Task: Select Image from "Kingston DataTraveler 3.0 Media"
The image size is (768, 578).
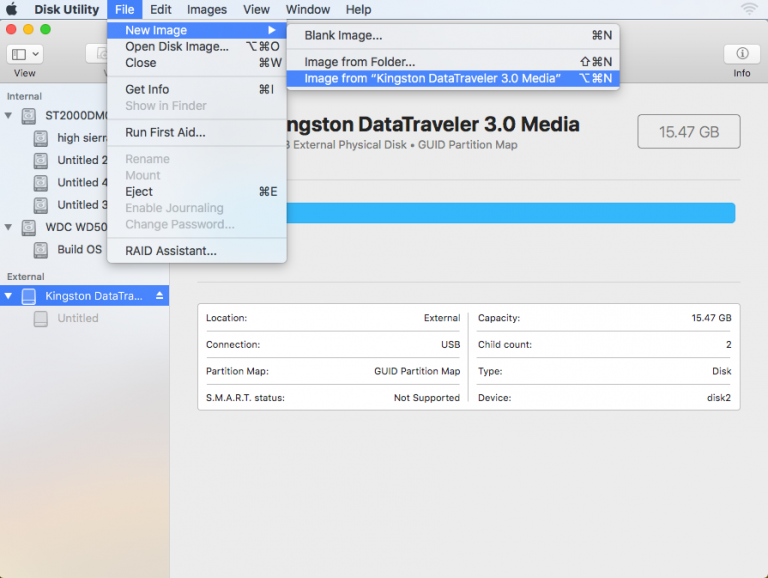Action: (453, 78)
